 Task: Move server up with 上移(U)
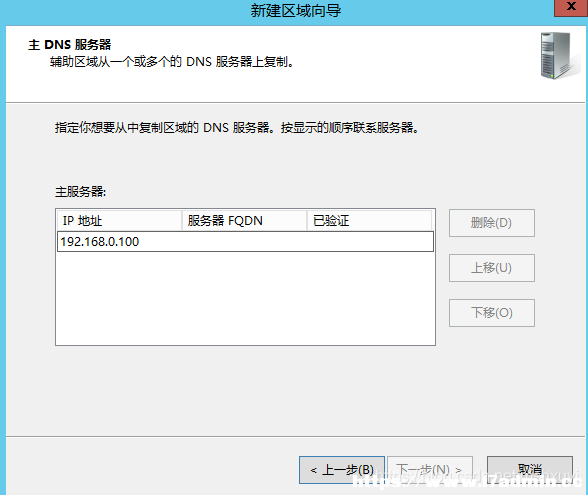[492, 268]
